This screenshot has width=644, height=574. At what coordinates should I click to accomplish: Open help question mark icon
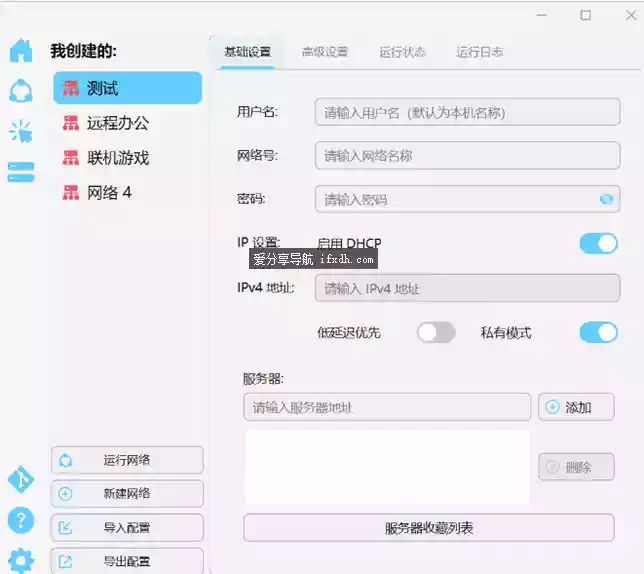[21, 520]
